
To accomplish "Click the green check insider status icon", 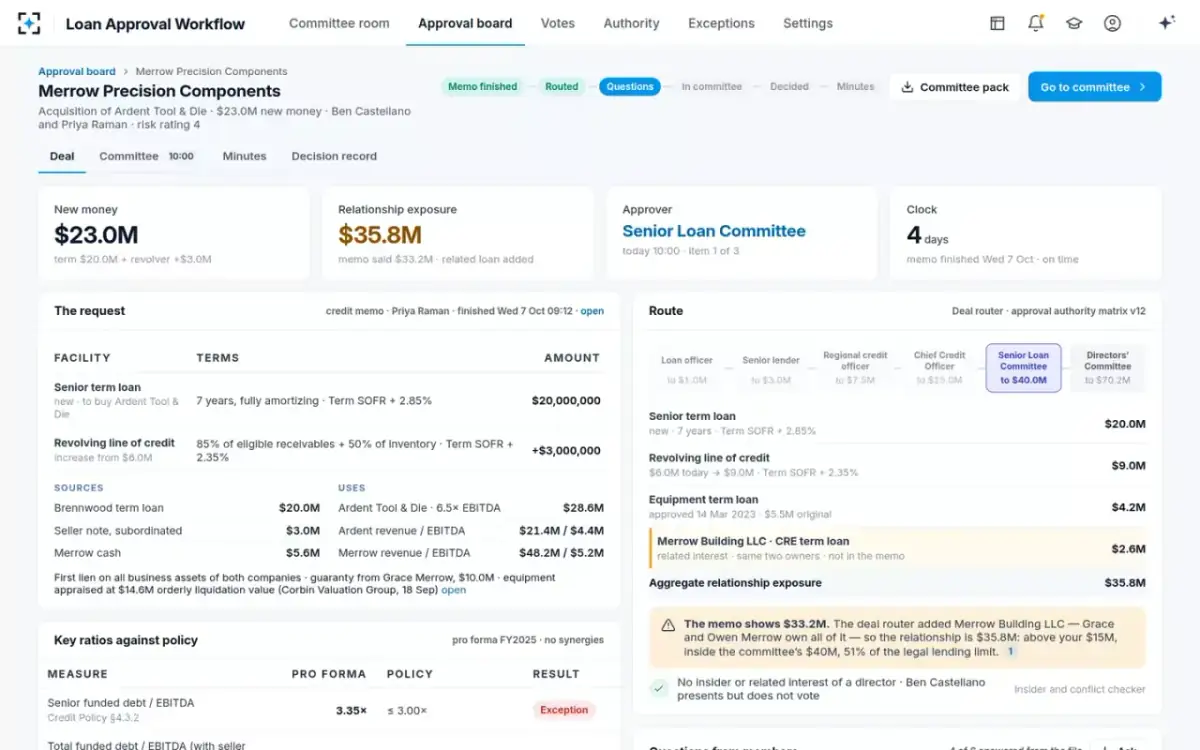I will [659, 688].
